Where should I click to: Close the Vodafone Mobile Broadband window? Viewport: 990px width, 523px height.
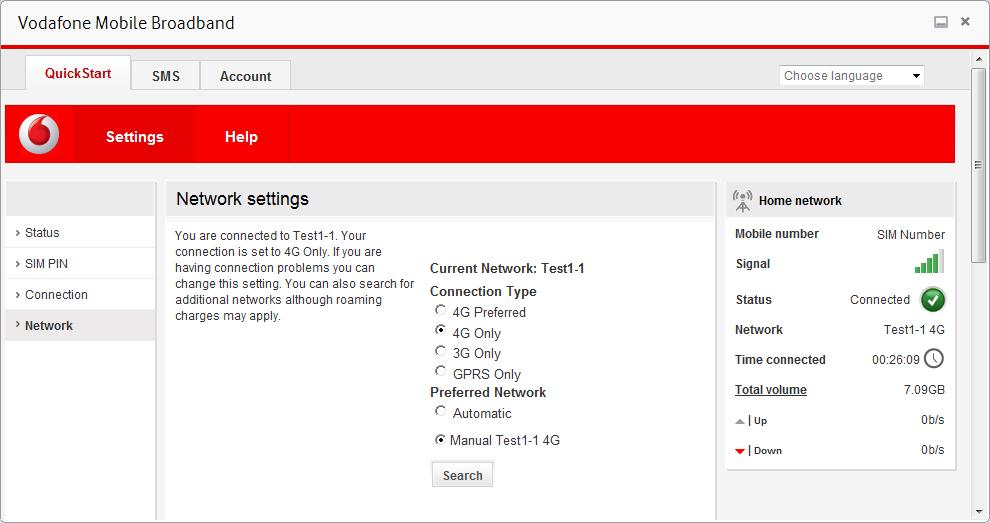point(965,21)
